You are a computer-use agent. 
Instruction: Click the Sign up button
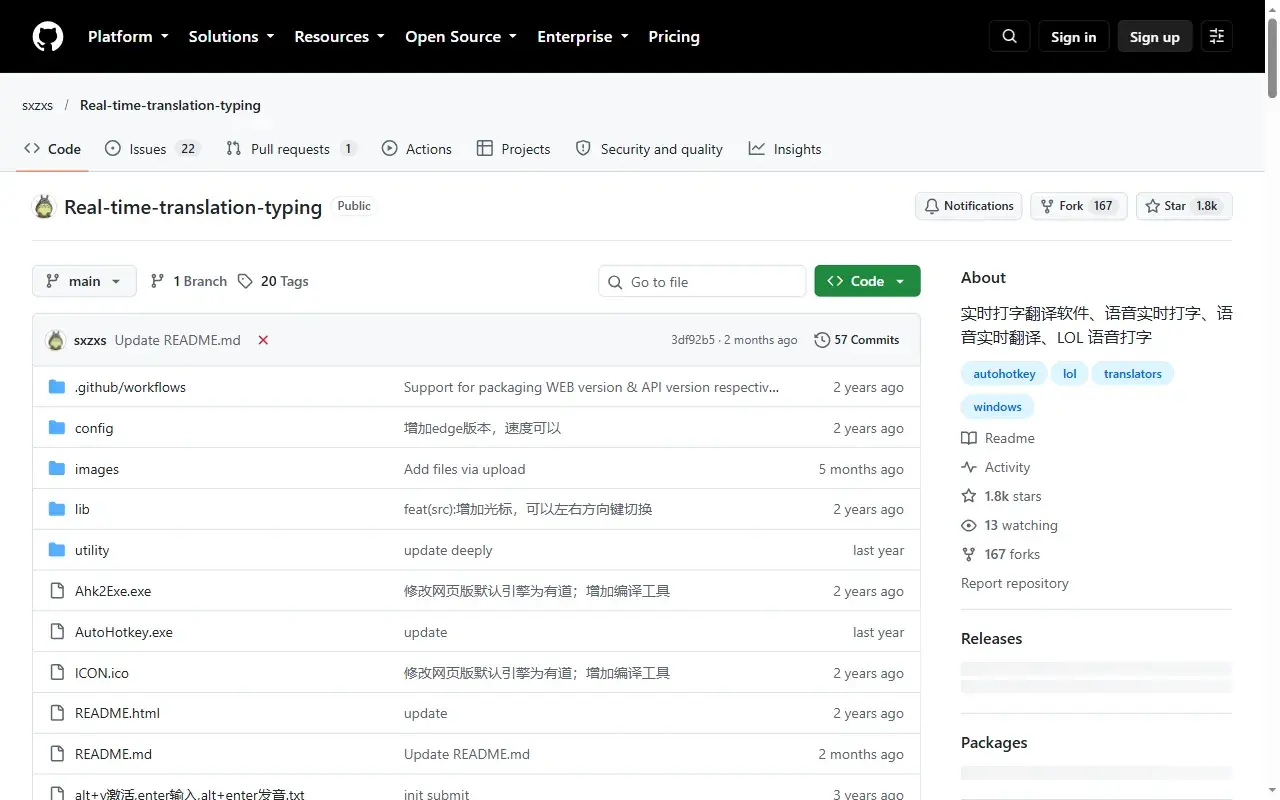coord(1155,37)
